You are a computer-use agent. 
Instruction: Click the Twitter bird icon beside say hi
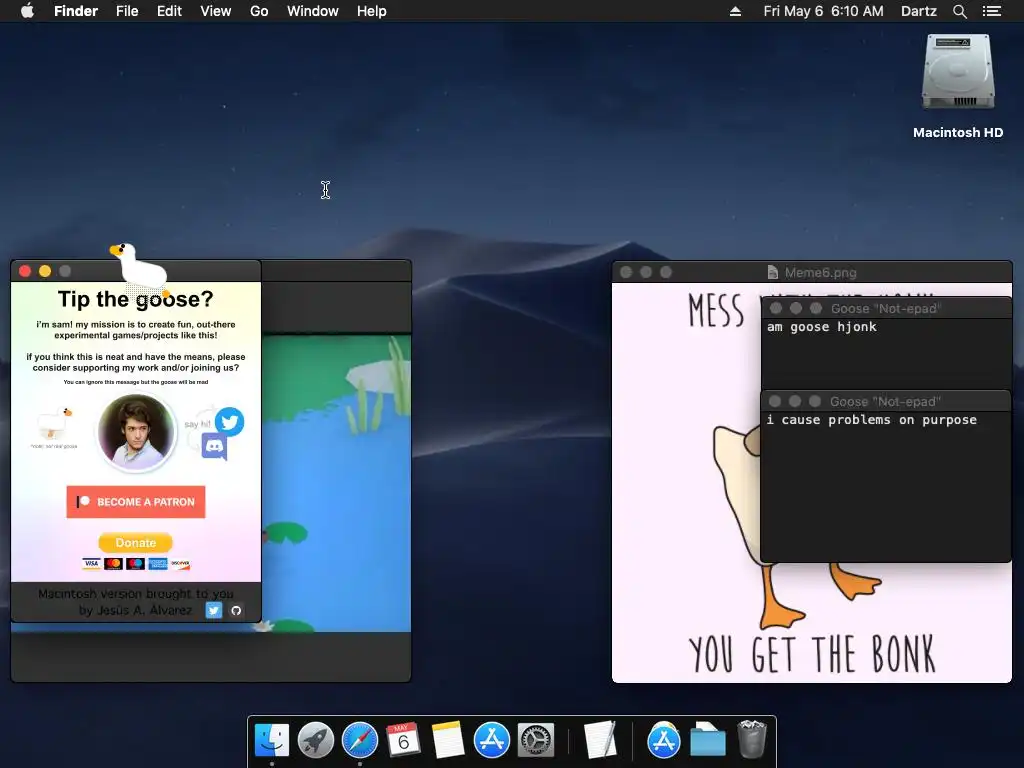(x=229, y=421)
